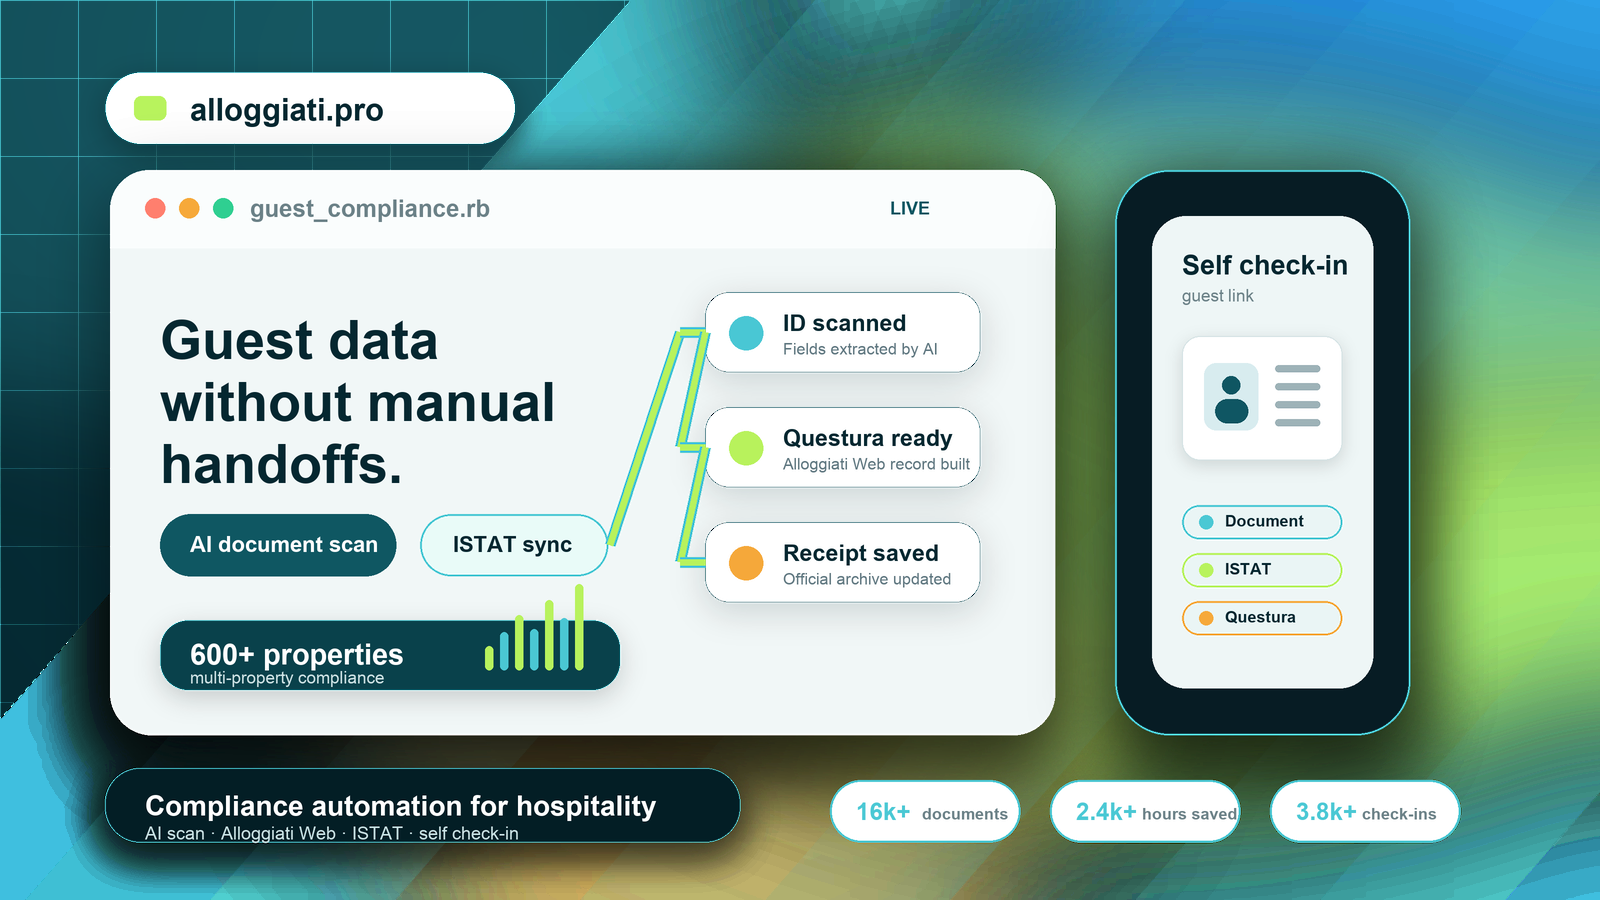The width and height of the screenshot is (1600, 900).
Task: Click the 2.4k+ hours saved stat pill
Action: tap(1145, 811)
